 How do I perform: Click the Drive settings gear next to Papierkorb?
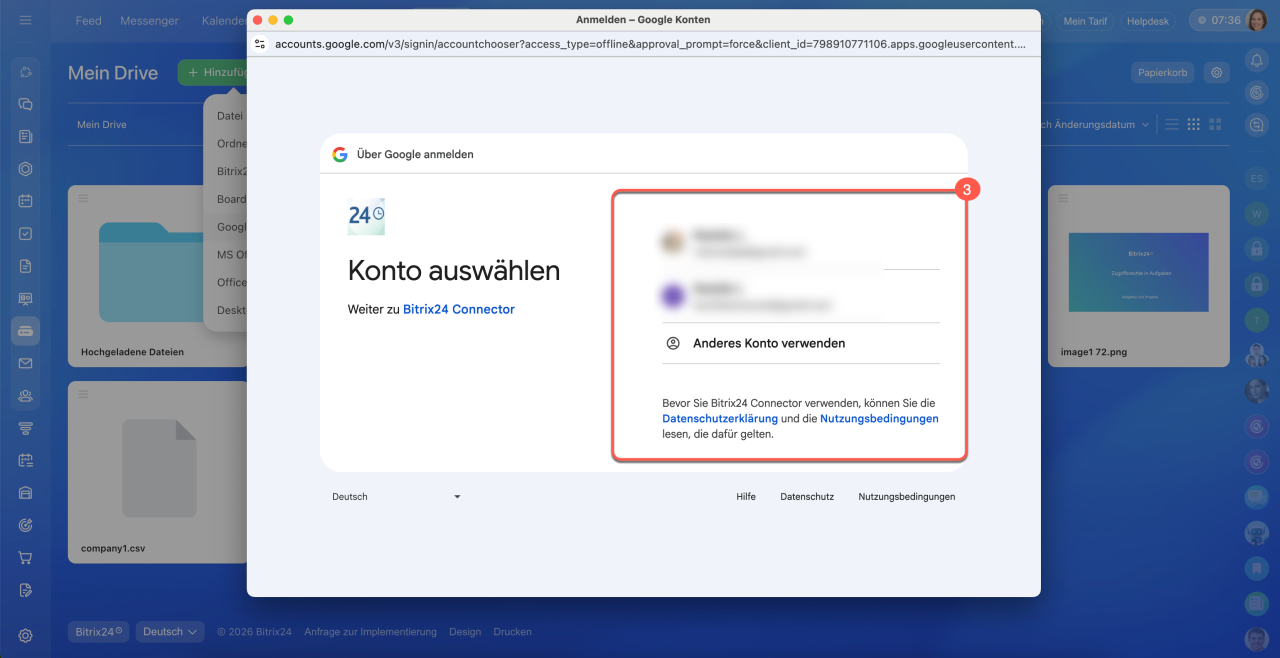point(1216,72)
